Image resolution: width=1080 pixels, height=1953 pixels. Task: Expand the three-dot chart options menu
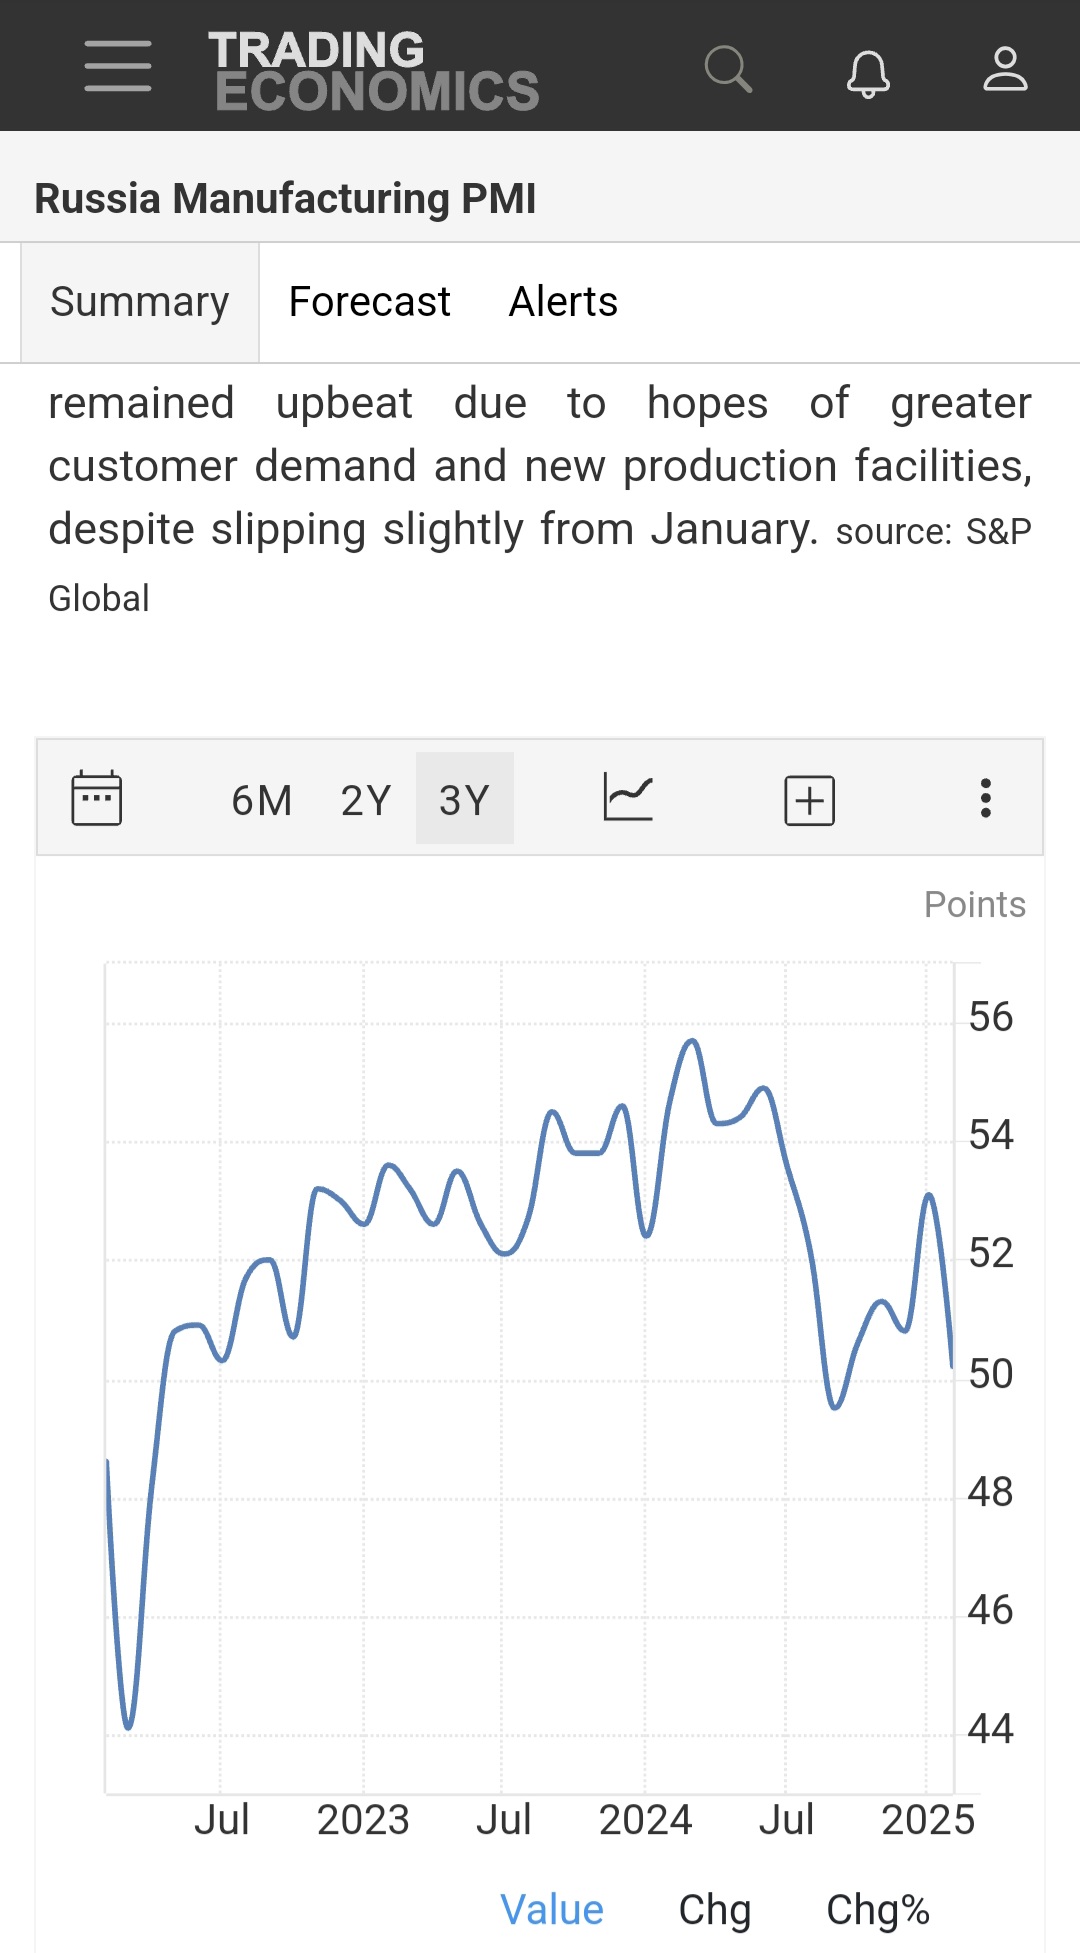click(985, 798)
